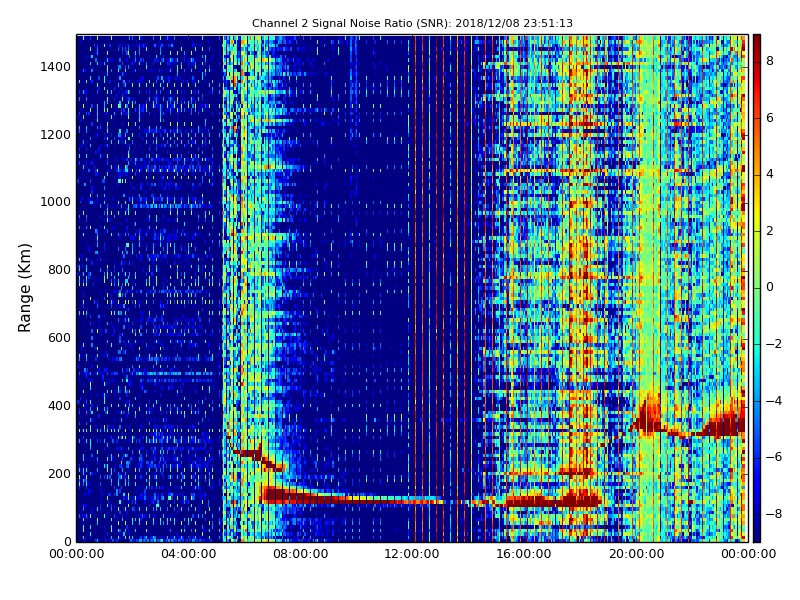The width and height of the screenshot is (800, 600).
Task: Click the 04:00:00 time axis label
Action: (x=188, y=554)
